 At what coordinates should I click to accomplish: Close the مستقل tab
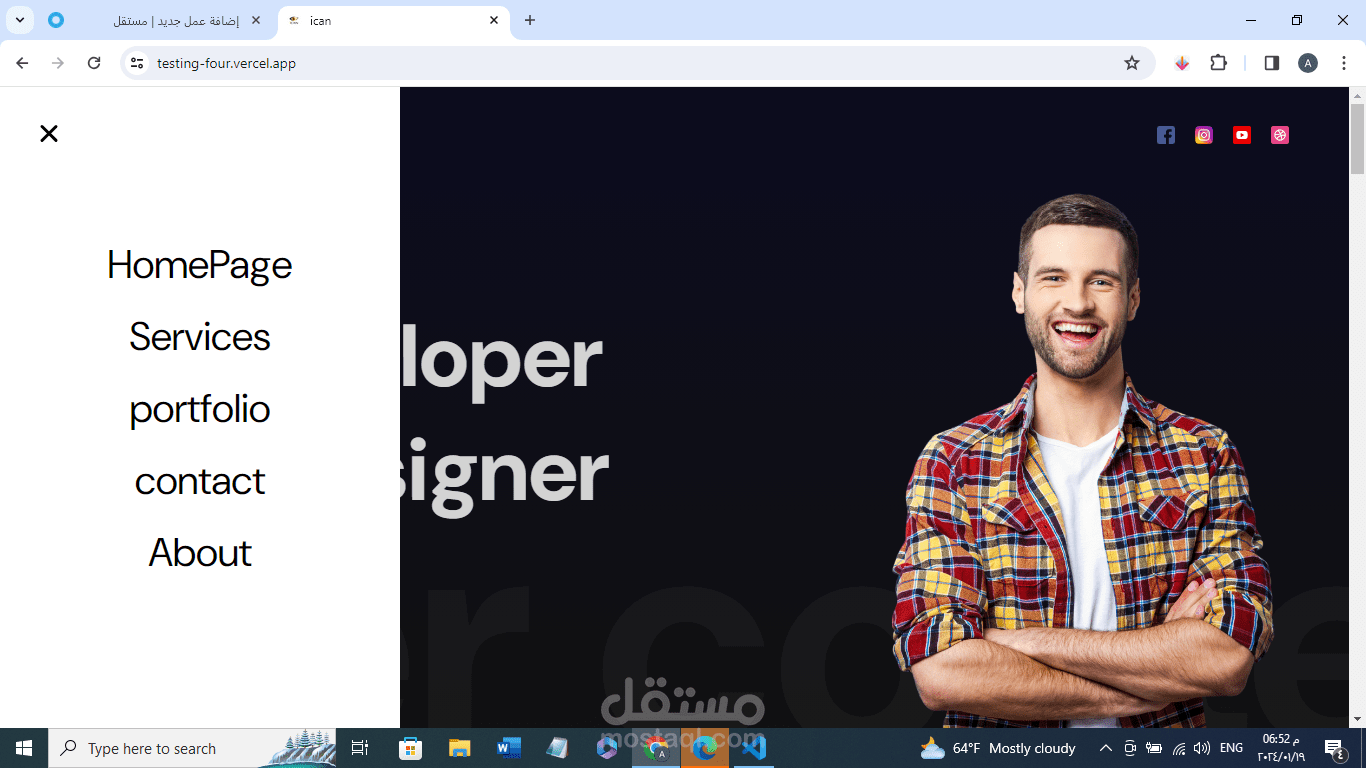(x=256, y=20)
